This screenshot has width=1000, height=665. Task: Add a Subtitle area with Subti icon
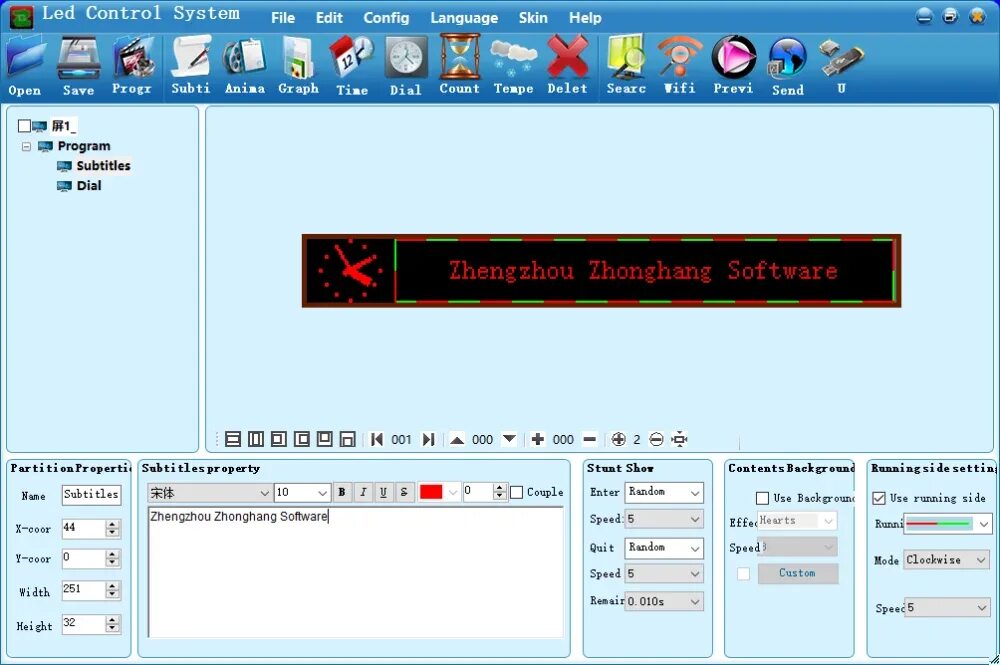[191, 66]
